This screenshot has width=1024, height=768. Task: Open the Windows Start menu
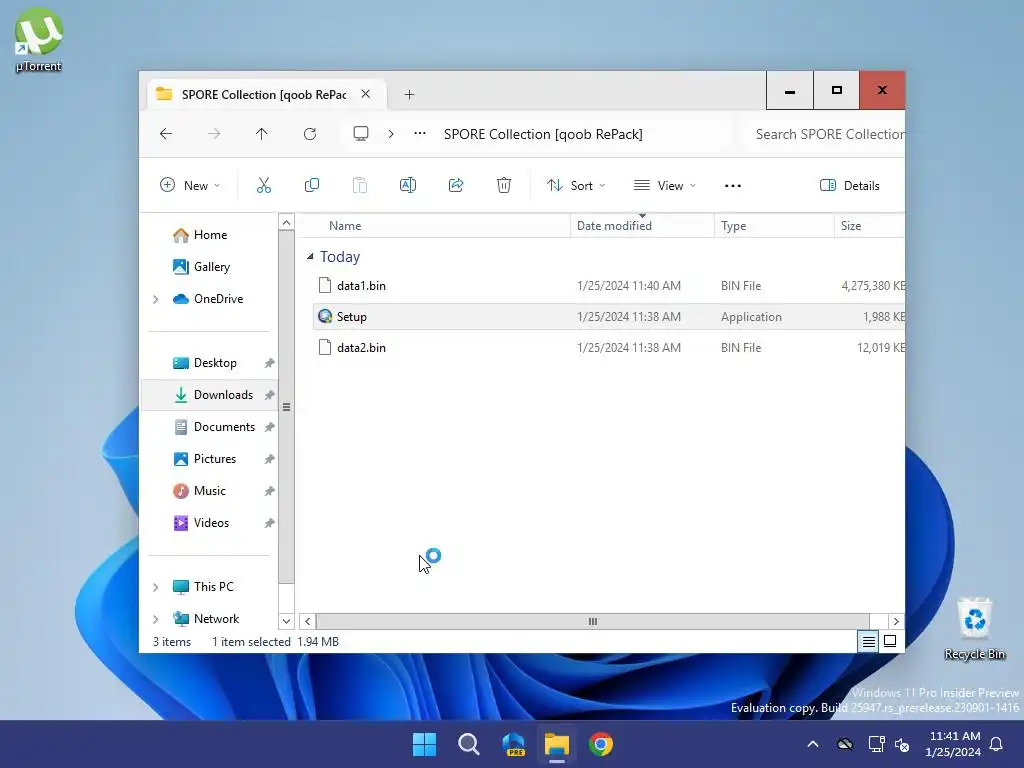click(x=424, y=744)
